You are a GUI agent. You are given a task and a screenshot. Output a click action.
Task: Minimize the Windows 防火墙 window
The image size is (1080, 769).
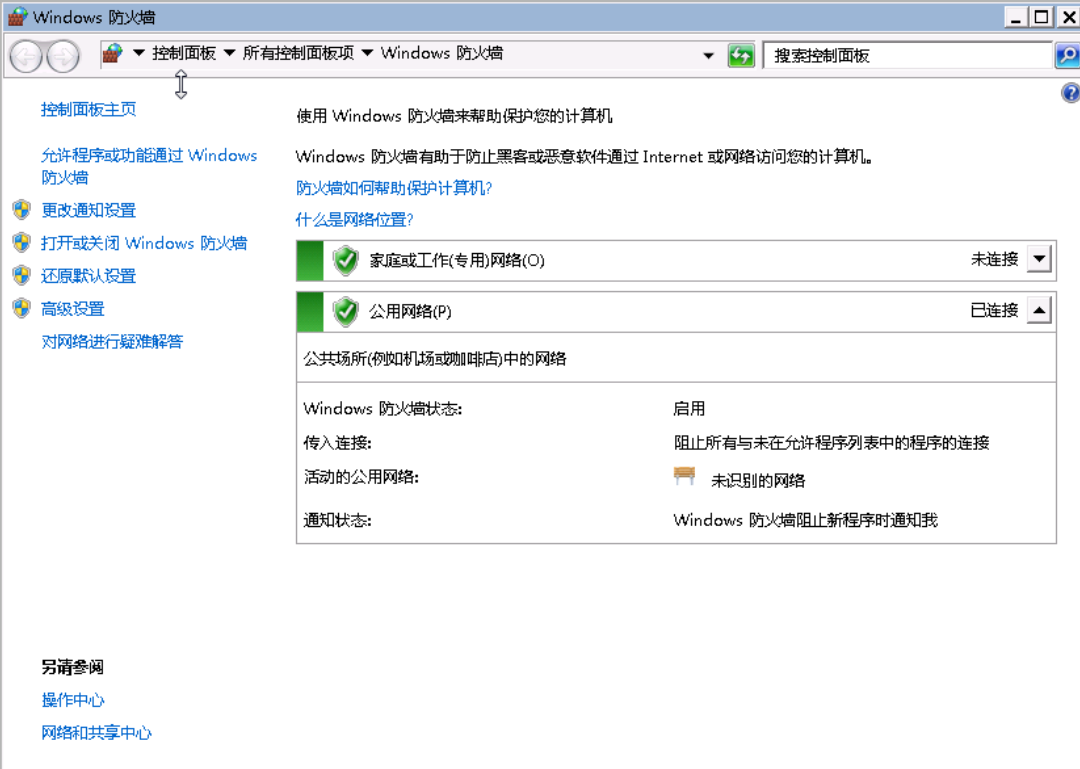(1015, 17)
